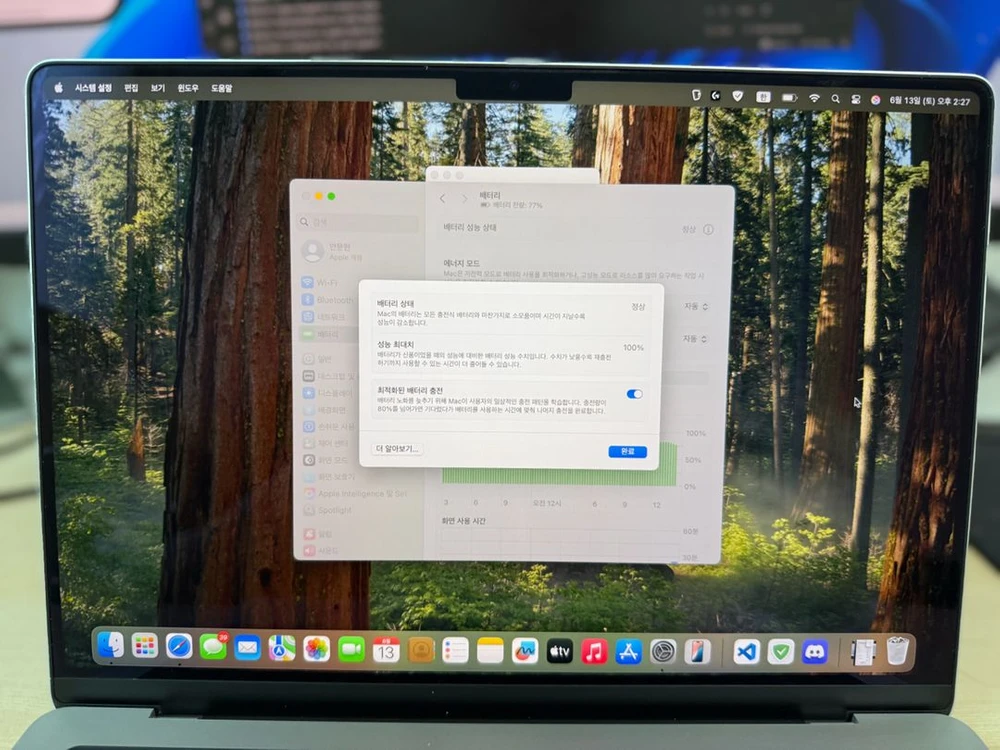Open Calendar showing 13 in dock
The image size is (1000, 750).
click(386, 650)
